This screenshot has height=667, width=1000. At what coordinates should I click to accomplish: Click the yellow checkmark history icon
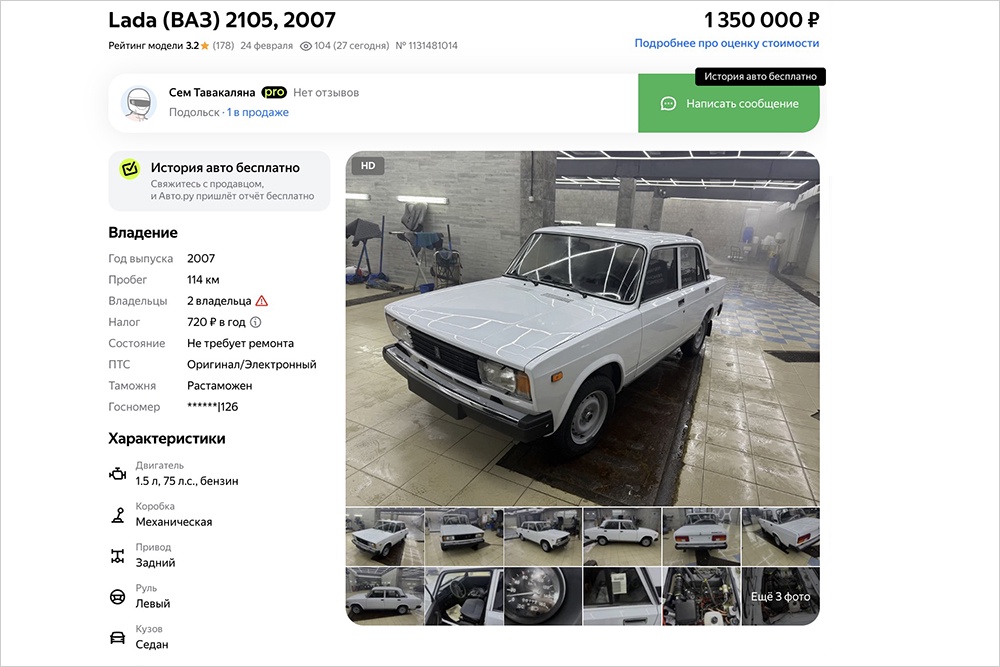(x=129, y=169)
